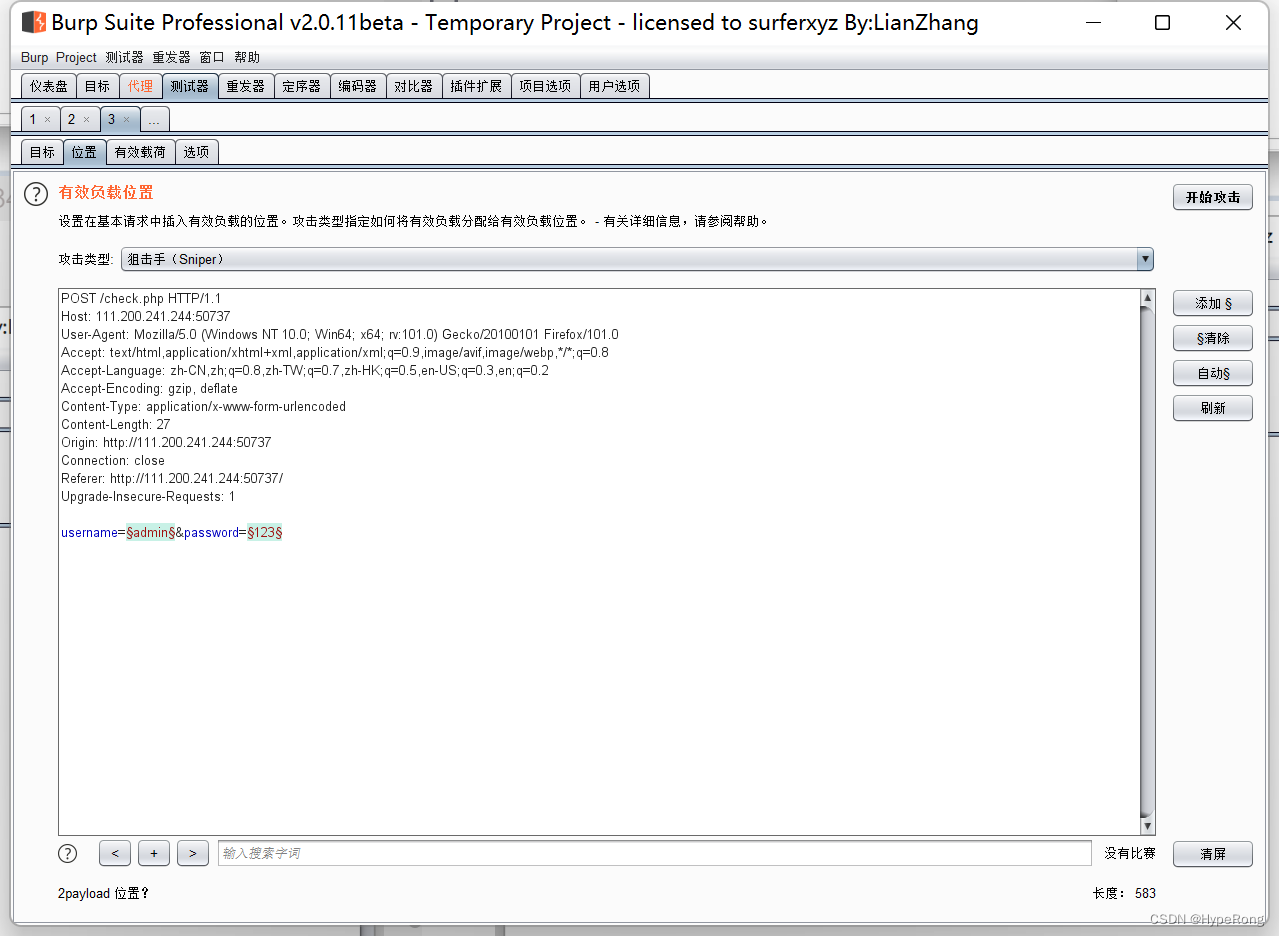Click the 自动§ button
Screen dimensions: 1279x936
click(1213, 373)
